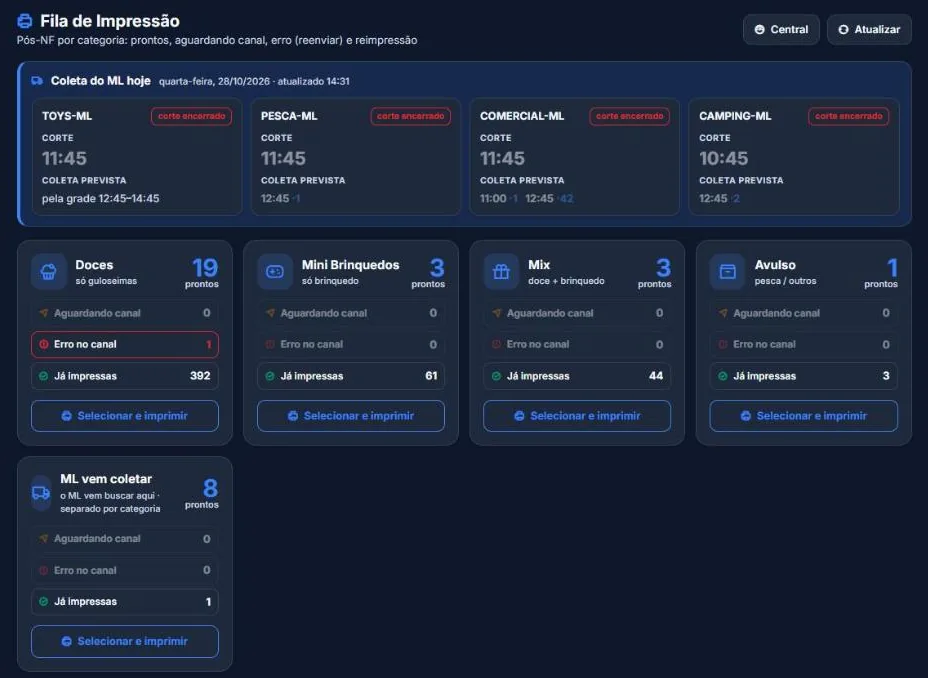The image size is (928, 678).
Task: Click the error icon in Mix Erro no canal
Action: point(497,344)
